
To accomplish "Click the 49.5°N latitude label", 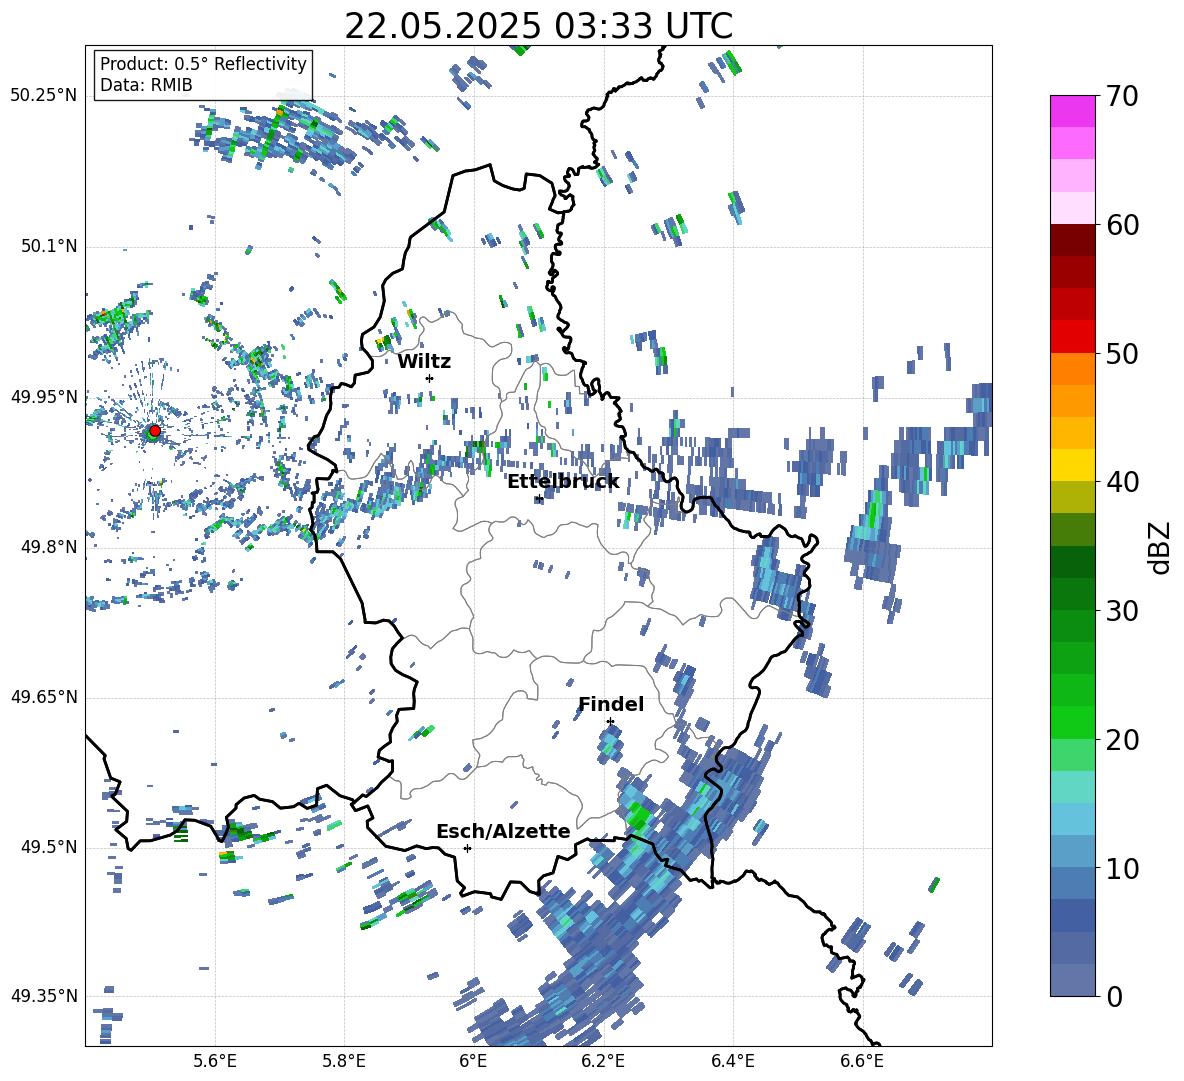I will tap(48, 848).
